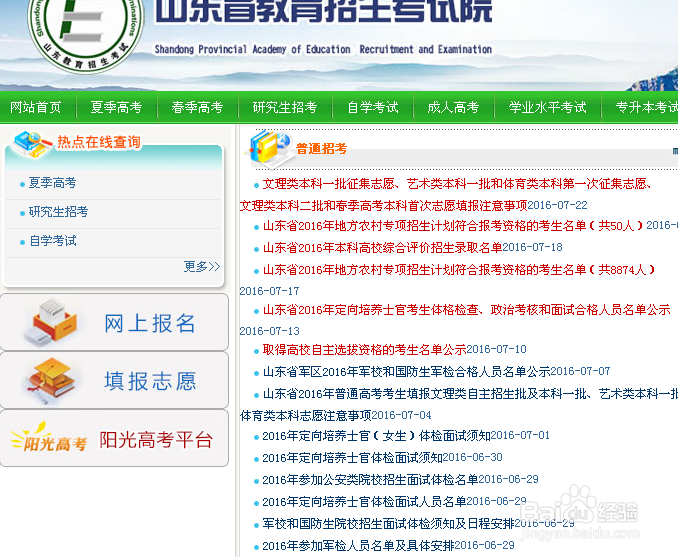Screen dimensions: 678x557
Task: Open 专升本考试 navigation item
Action: click(646, 107)
